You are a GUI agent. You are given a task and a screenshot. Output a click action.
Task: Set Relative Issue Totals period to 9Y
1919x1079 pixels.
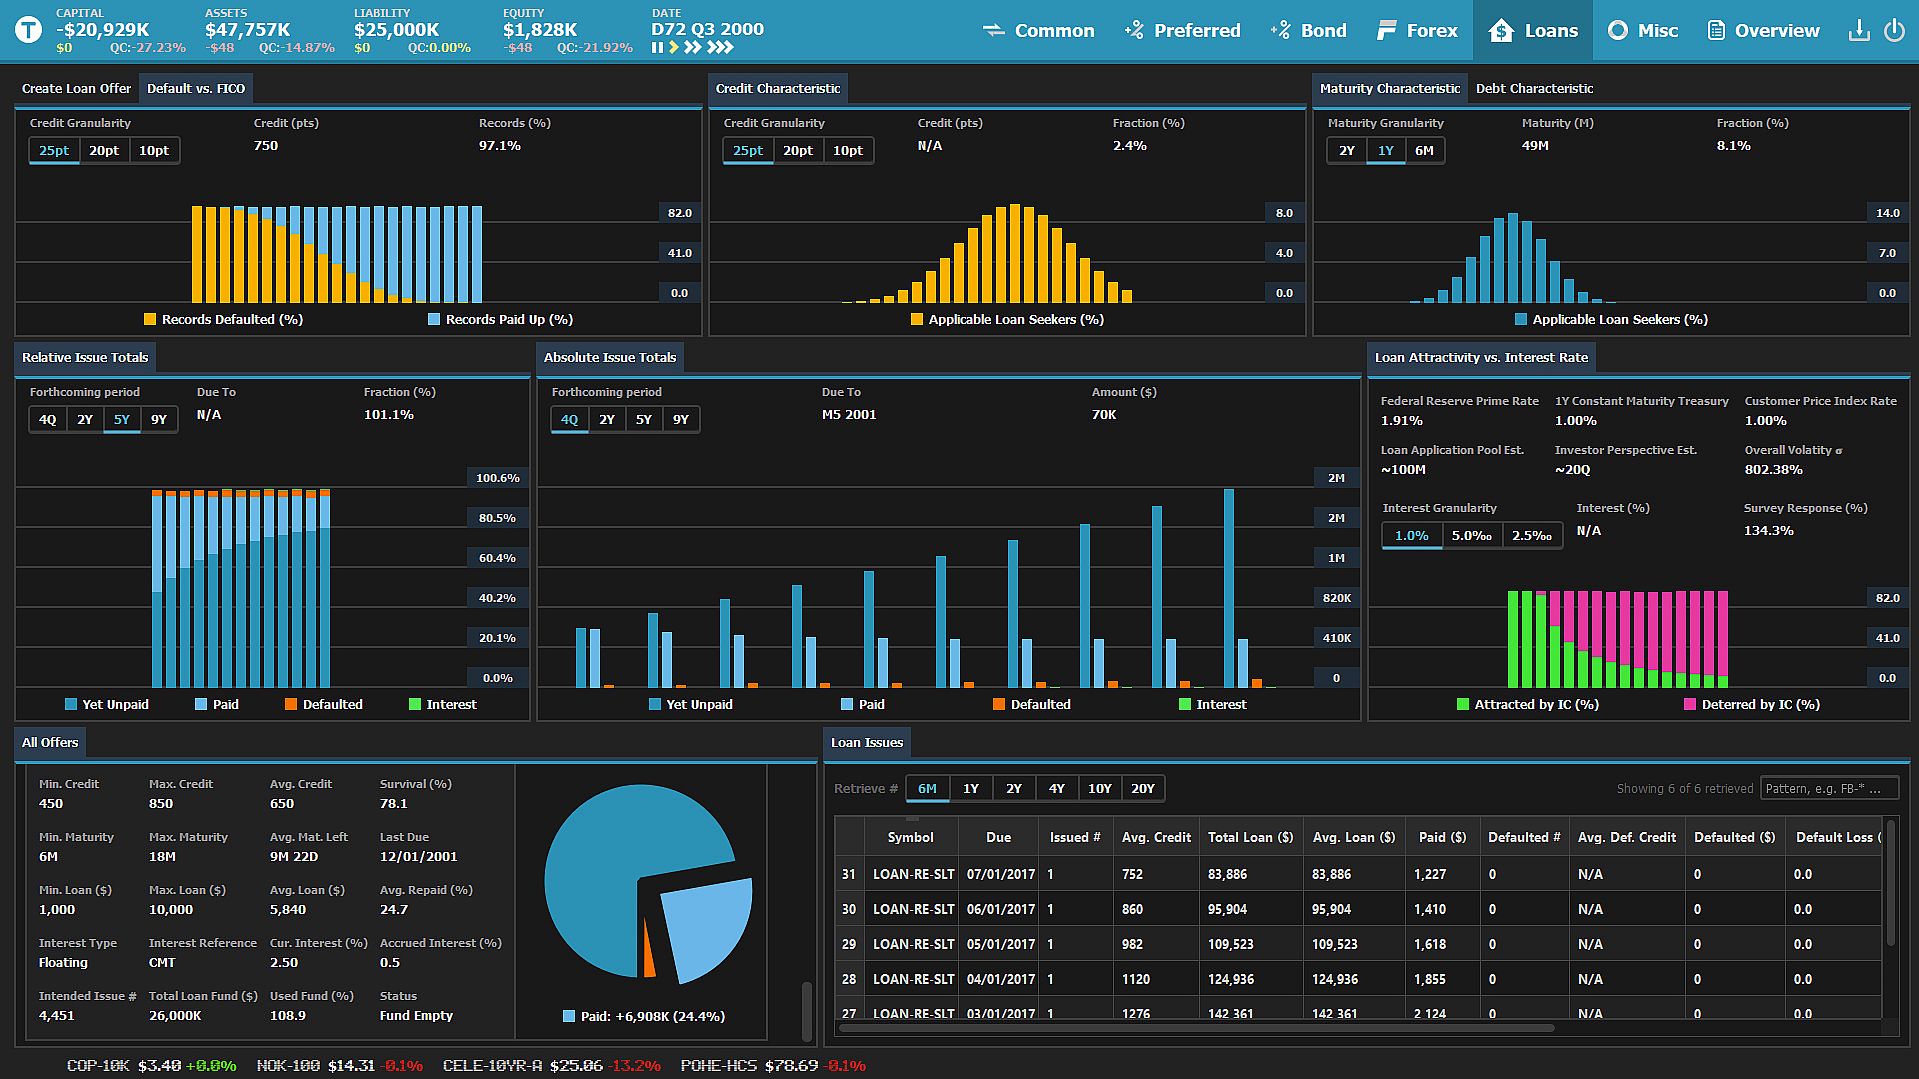[159, 420]
